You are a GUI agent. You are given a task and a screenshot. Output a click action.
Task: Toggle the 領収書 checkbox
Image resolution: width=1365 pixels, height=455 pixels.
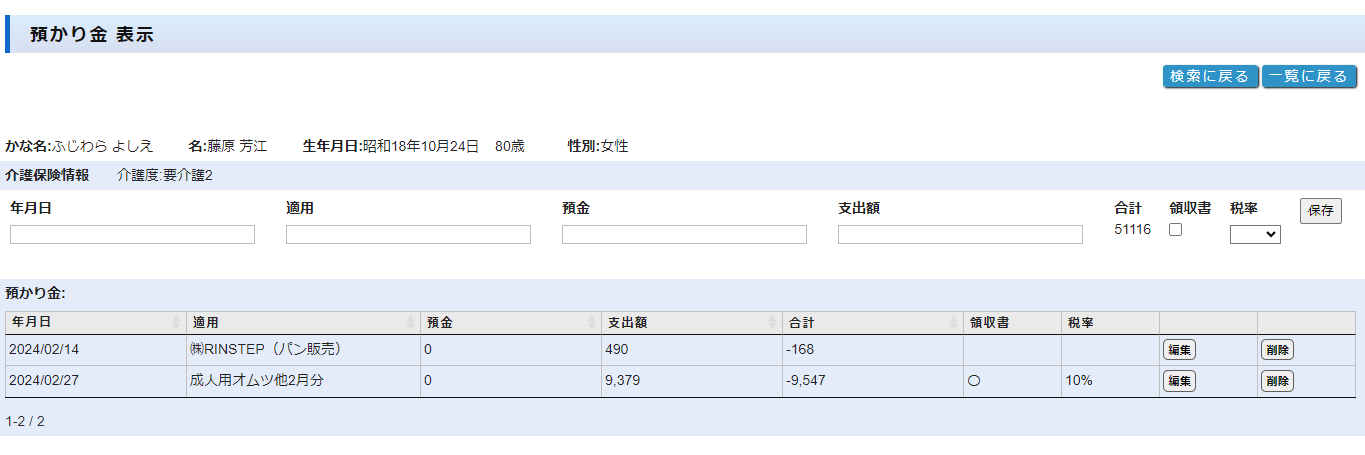pos(1176,230)
